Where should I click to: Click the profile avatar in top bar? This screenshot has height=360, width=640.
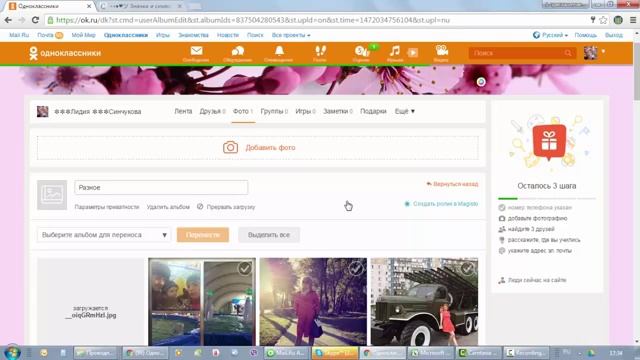click(x=590, y=53)
